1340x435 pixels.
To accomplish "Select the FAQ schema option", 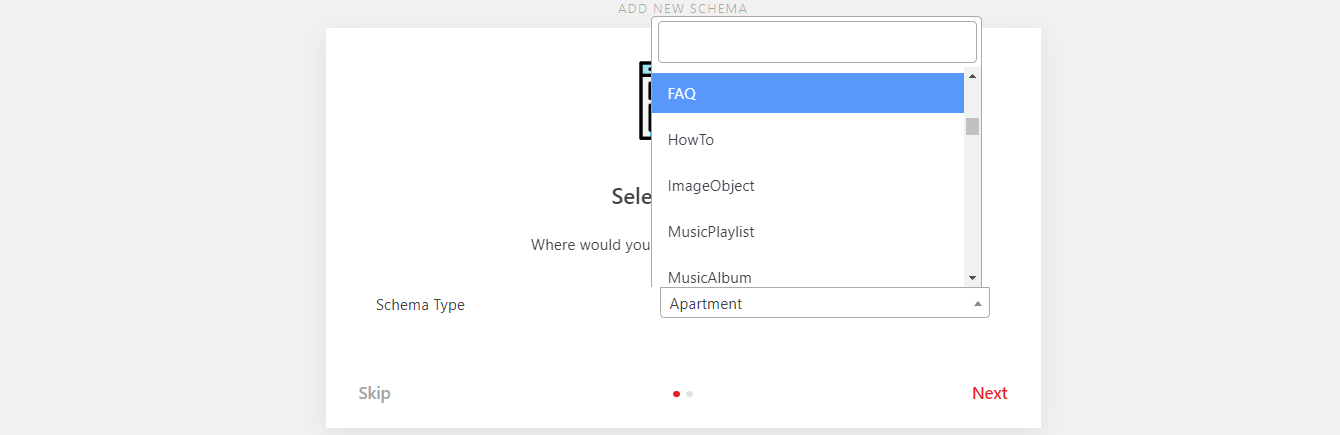I will pos(807,94).
